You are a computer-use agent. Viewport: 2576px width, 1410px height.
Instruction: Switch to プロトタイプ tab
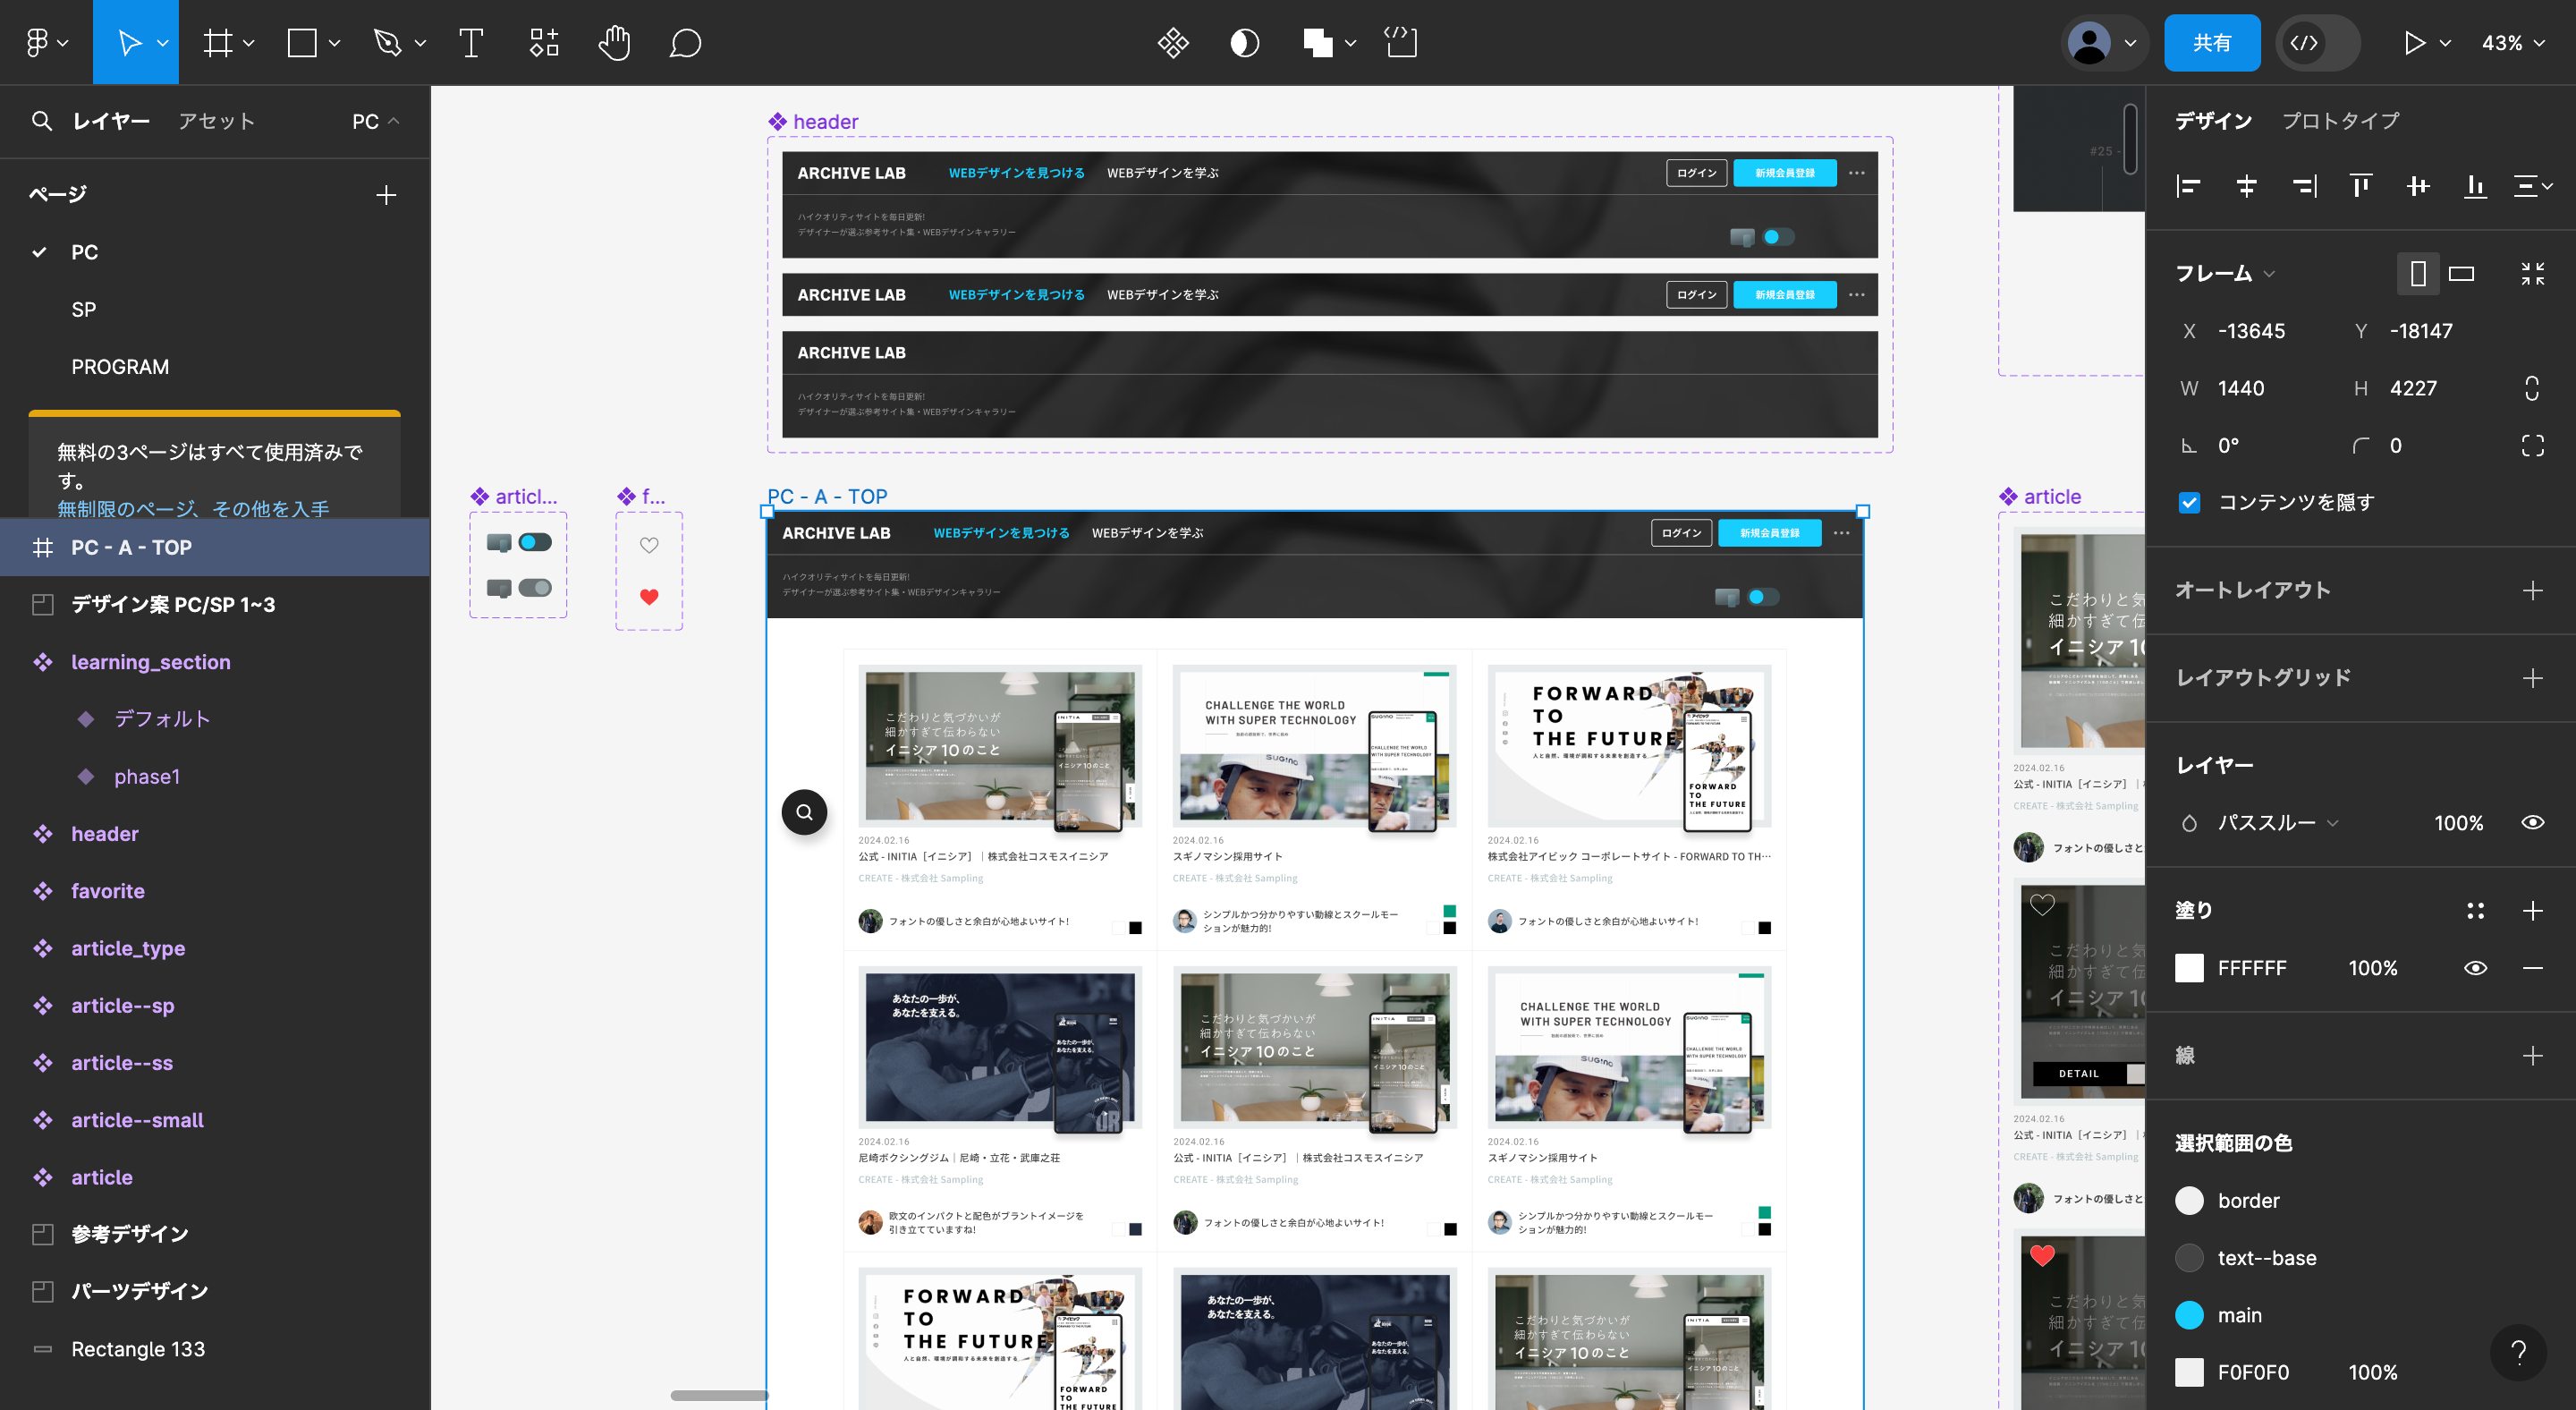[x=2340, y=121]
